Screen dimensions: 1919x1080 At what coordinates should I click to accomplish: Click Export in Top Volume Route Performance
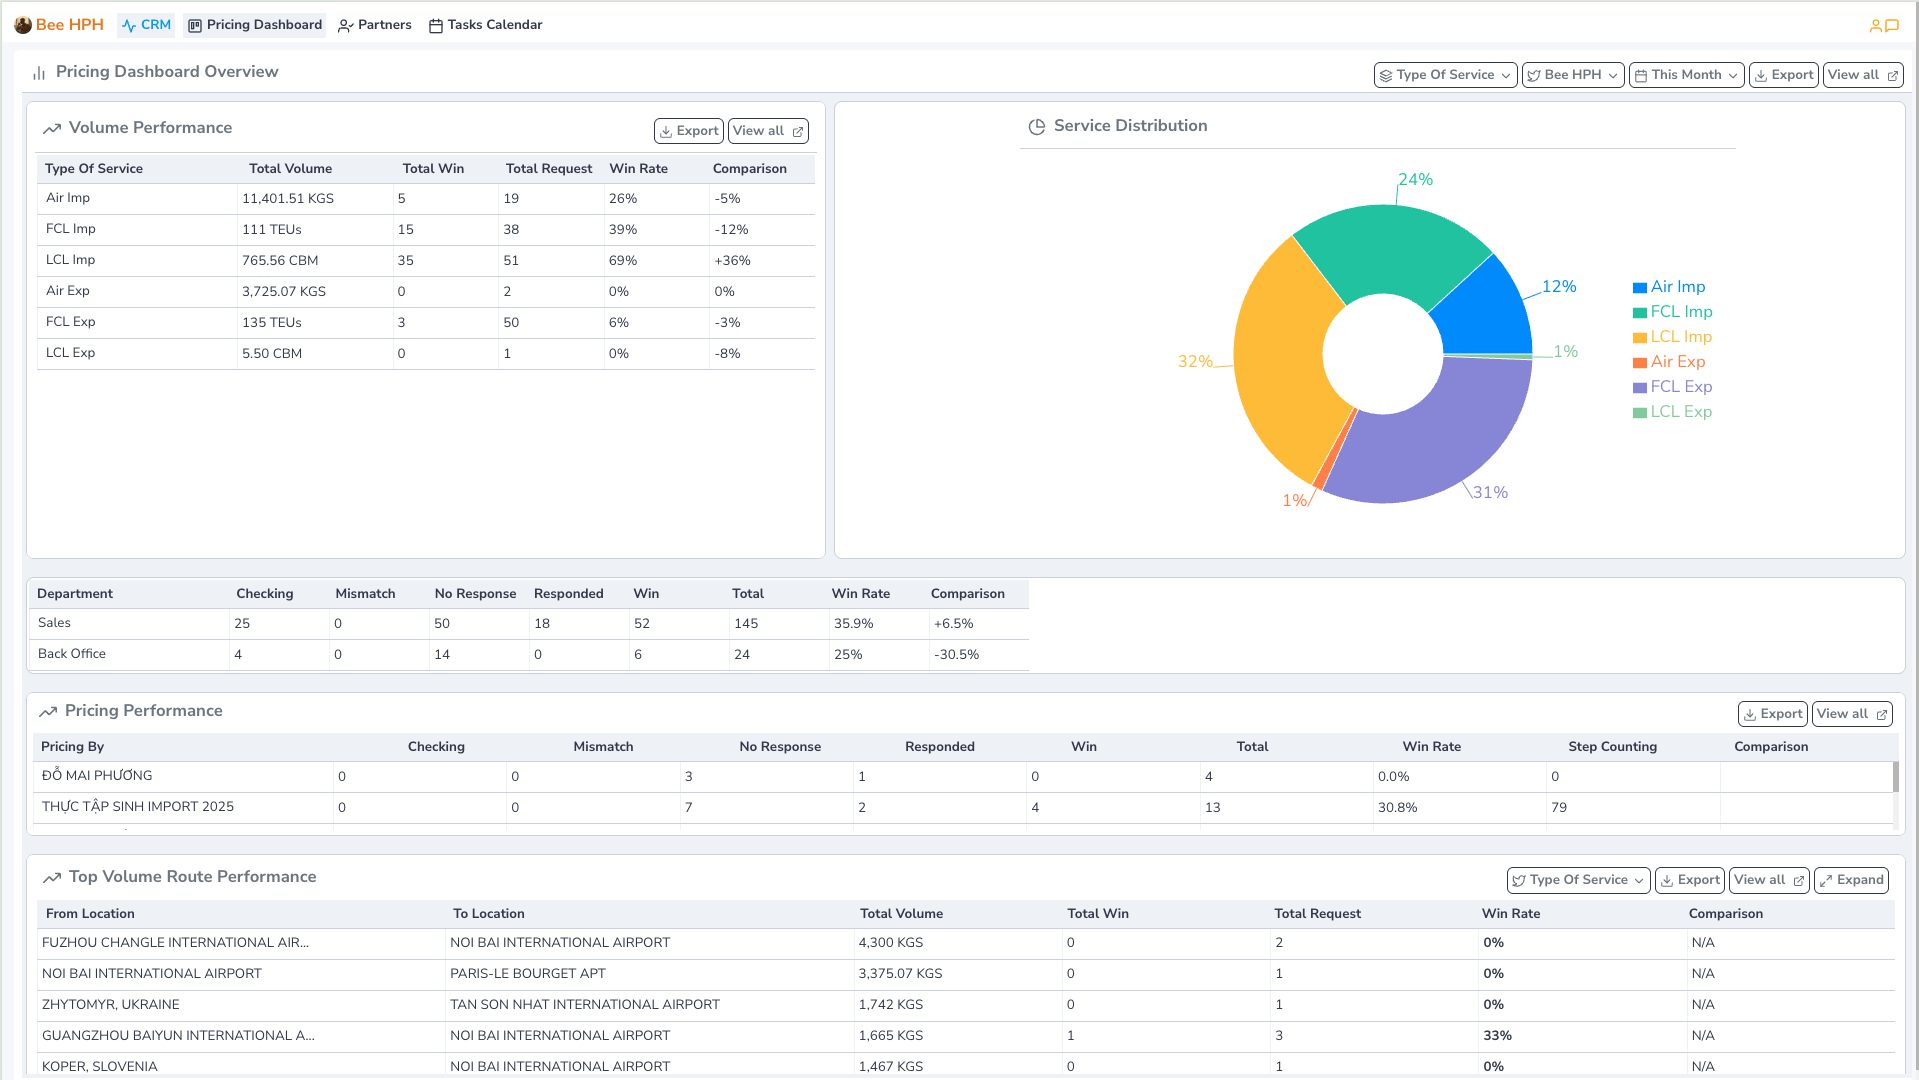click(x=1689, y=880)
